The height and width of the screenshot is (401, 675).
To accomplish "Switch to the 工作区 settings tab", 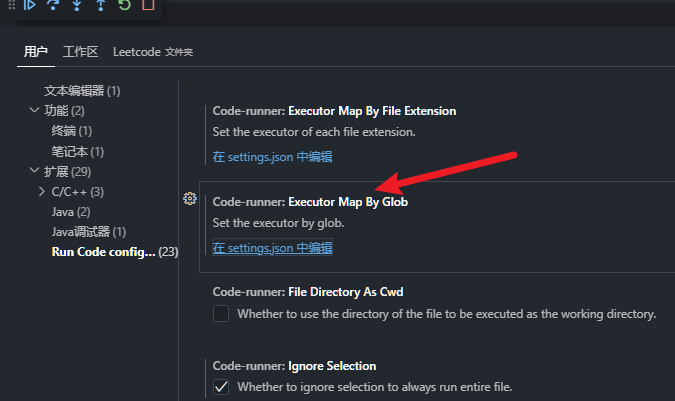I will (x=80, y=51).
